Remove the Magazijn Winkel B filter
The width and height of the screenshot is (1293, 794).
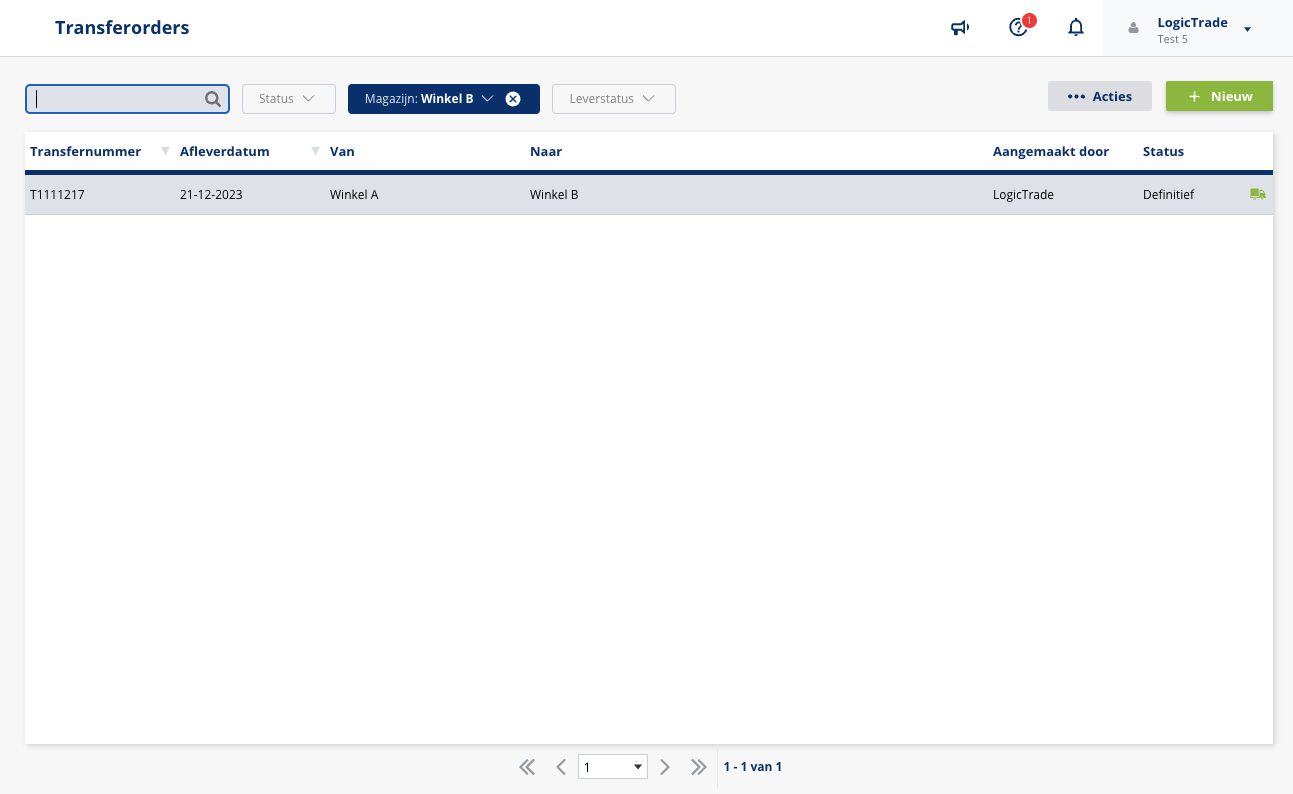coord(513,99)
